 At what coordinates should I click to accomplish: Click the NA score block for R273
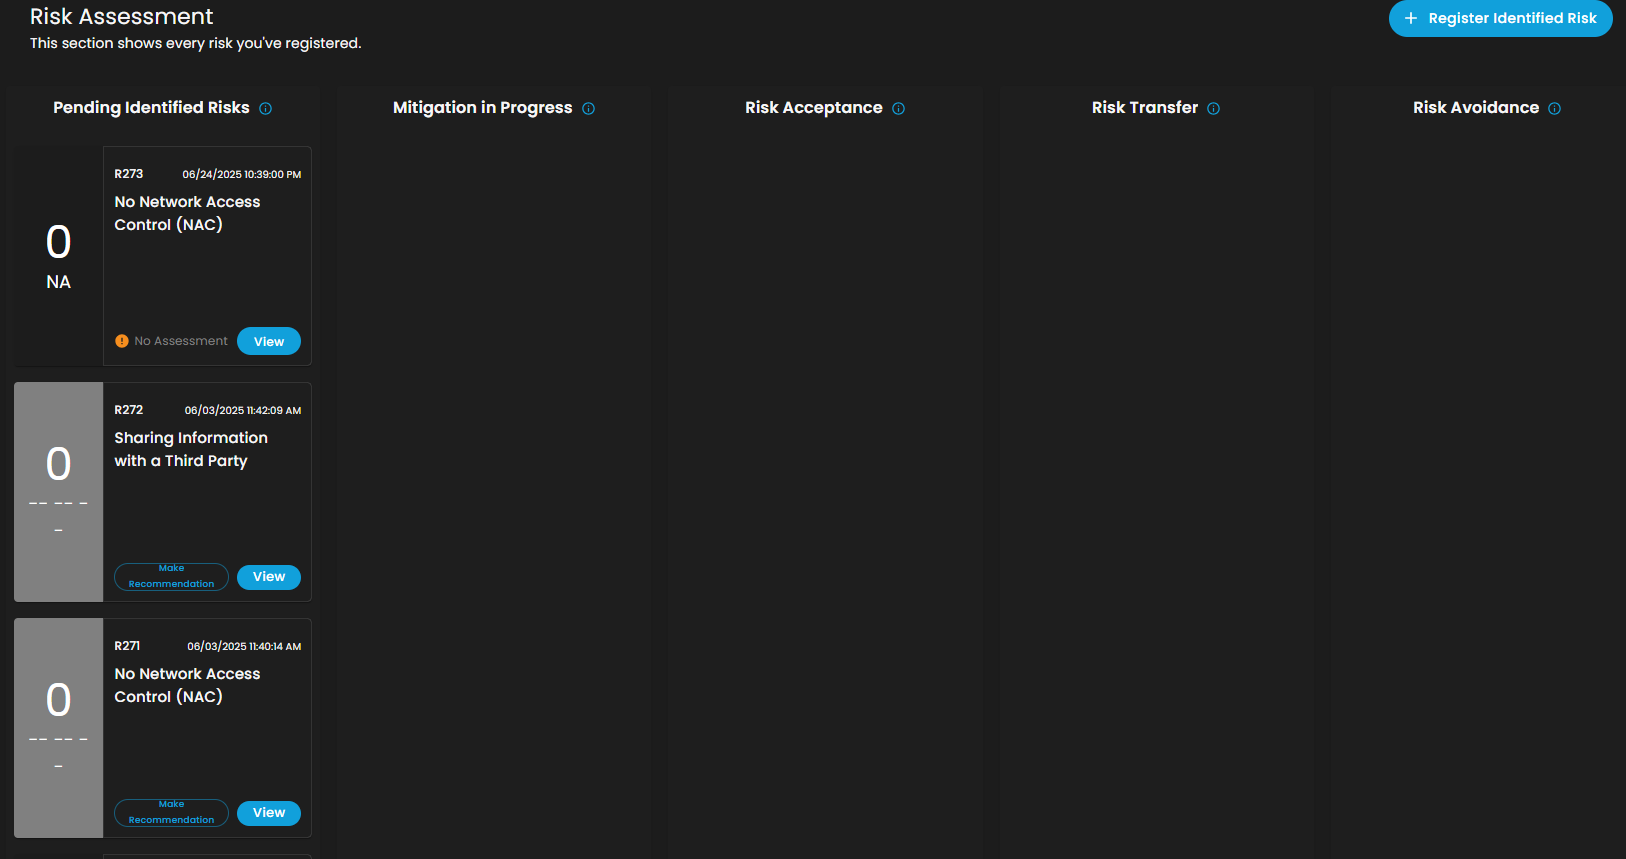pos(58,256)
